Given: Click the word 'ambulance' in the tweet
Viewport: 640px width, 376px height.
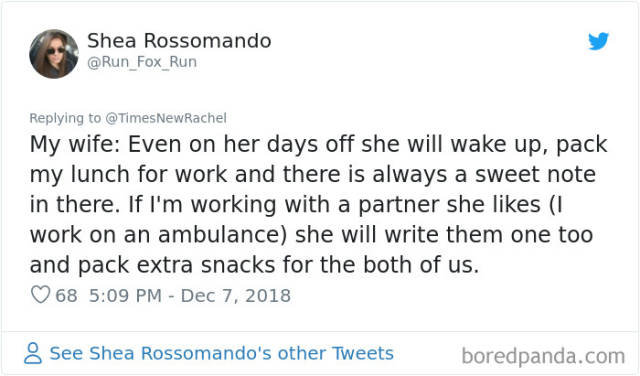Looking at the screenshot, I should [x=220, y=235].
